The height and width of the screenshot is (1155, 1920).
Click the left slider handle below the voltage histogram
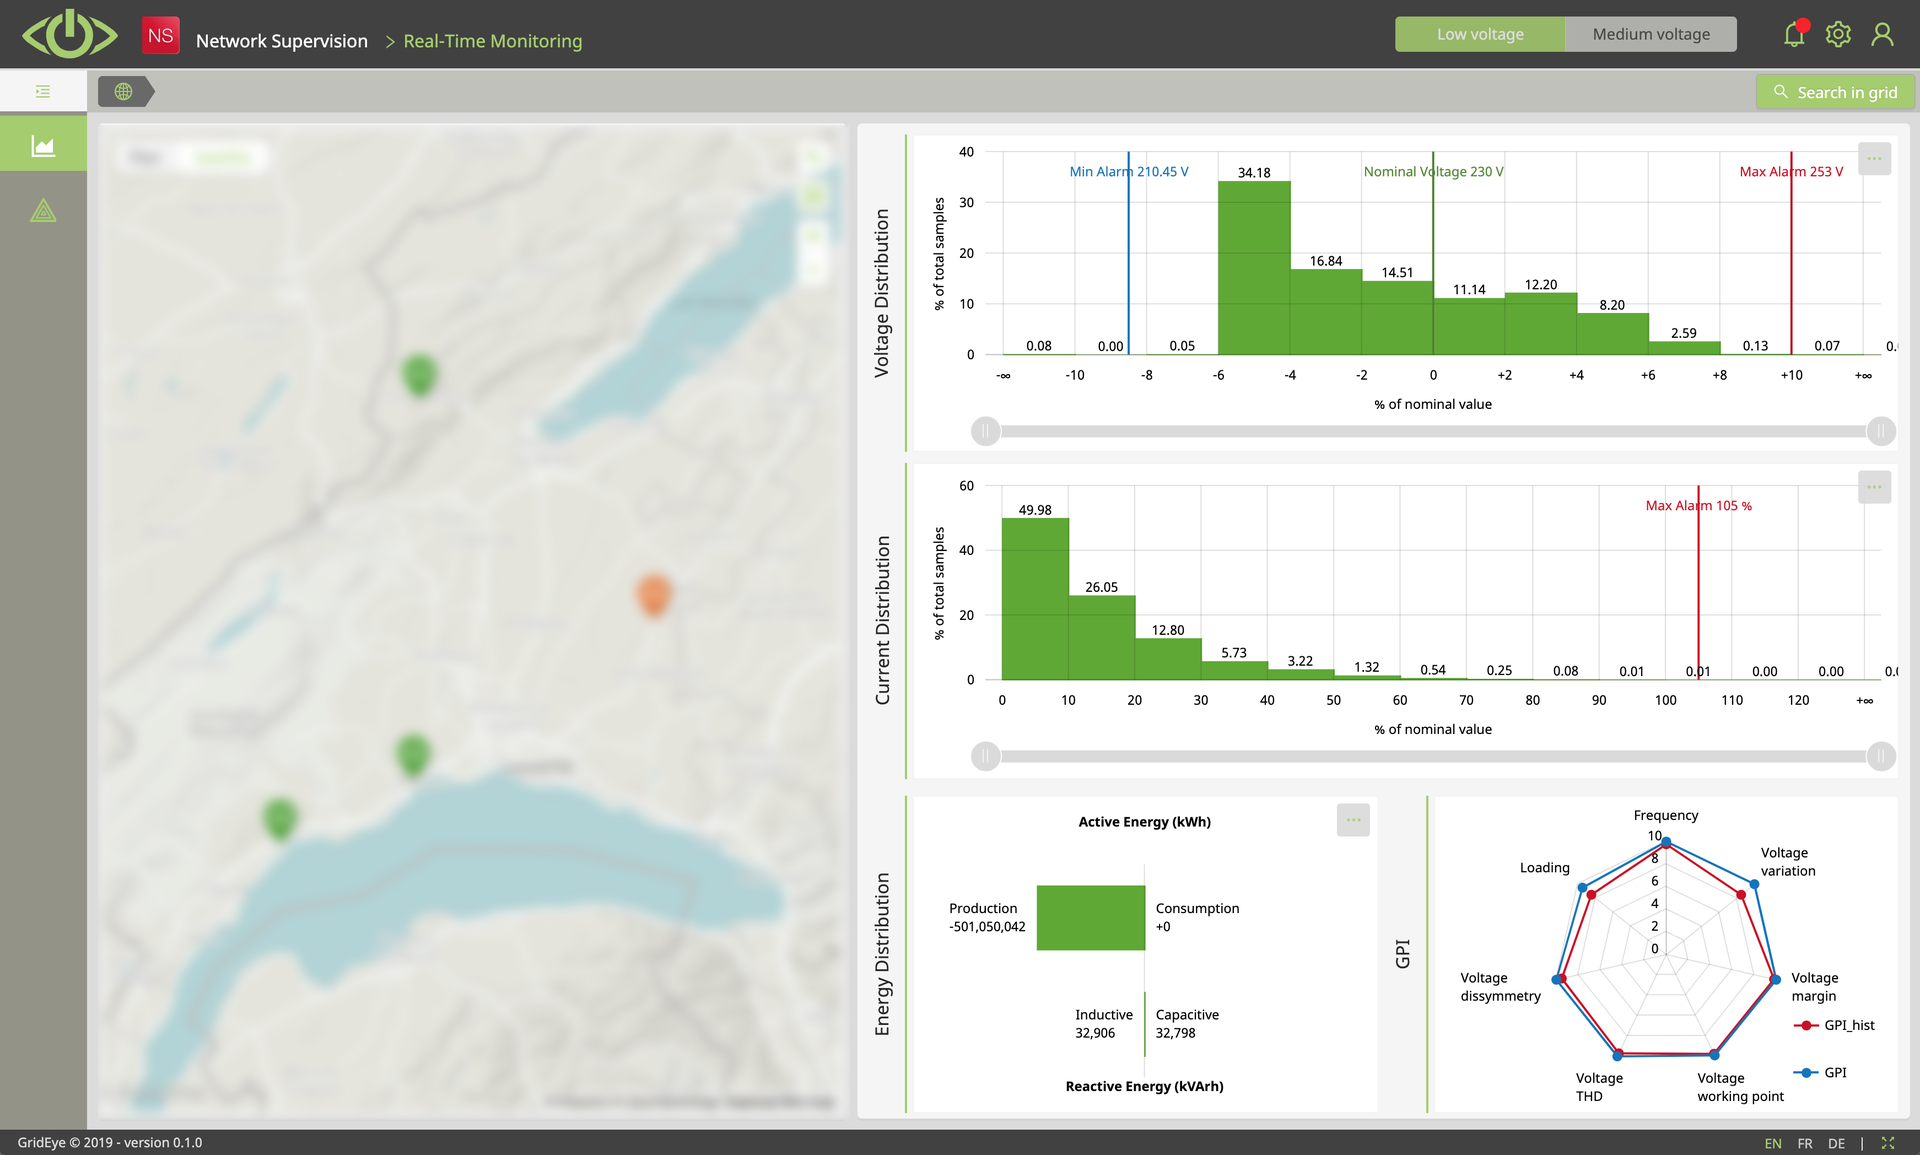point(984,431)
